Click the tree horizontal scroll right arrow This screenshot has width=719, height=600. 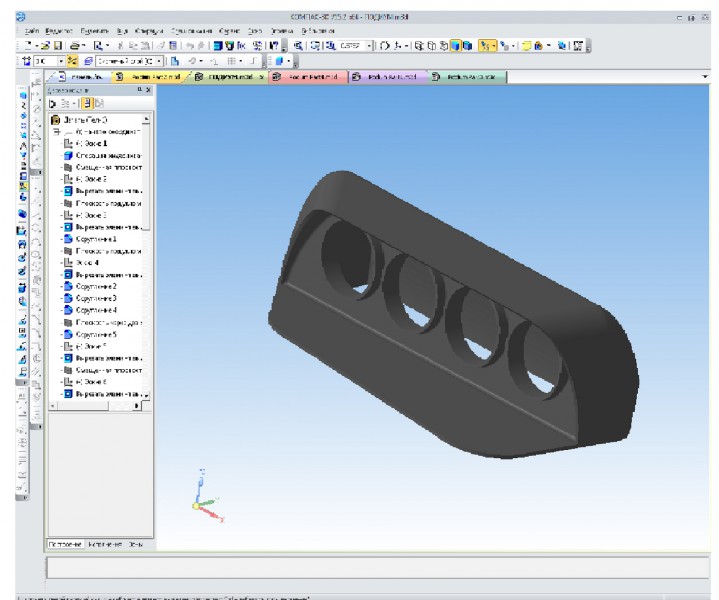click(x=137, y=406)
